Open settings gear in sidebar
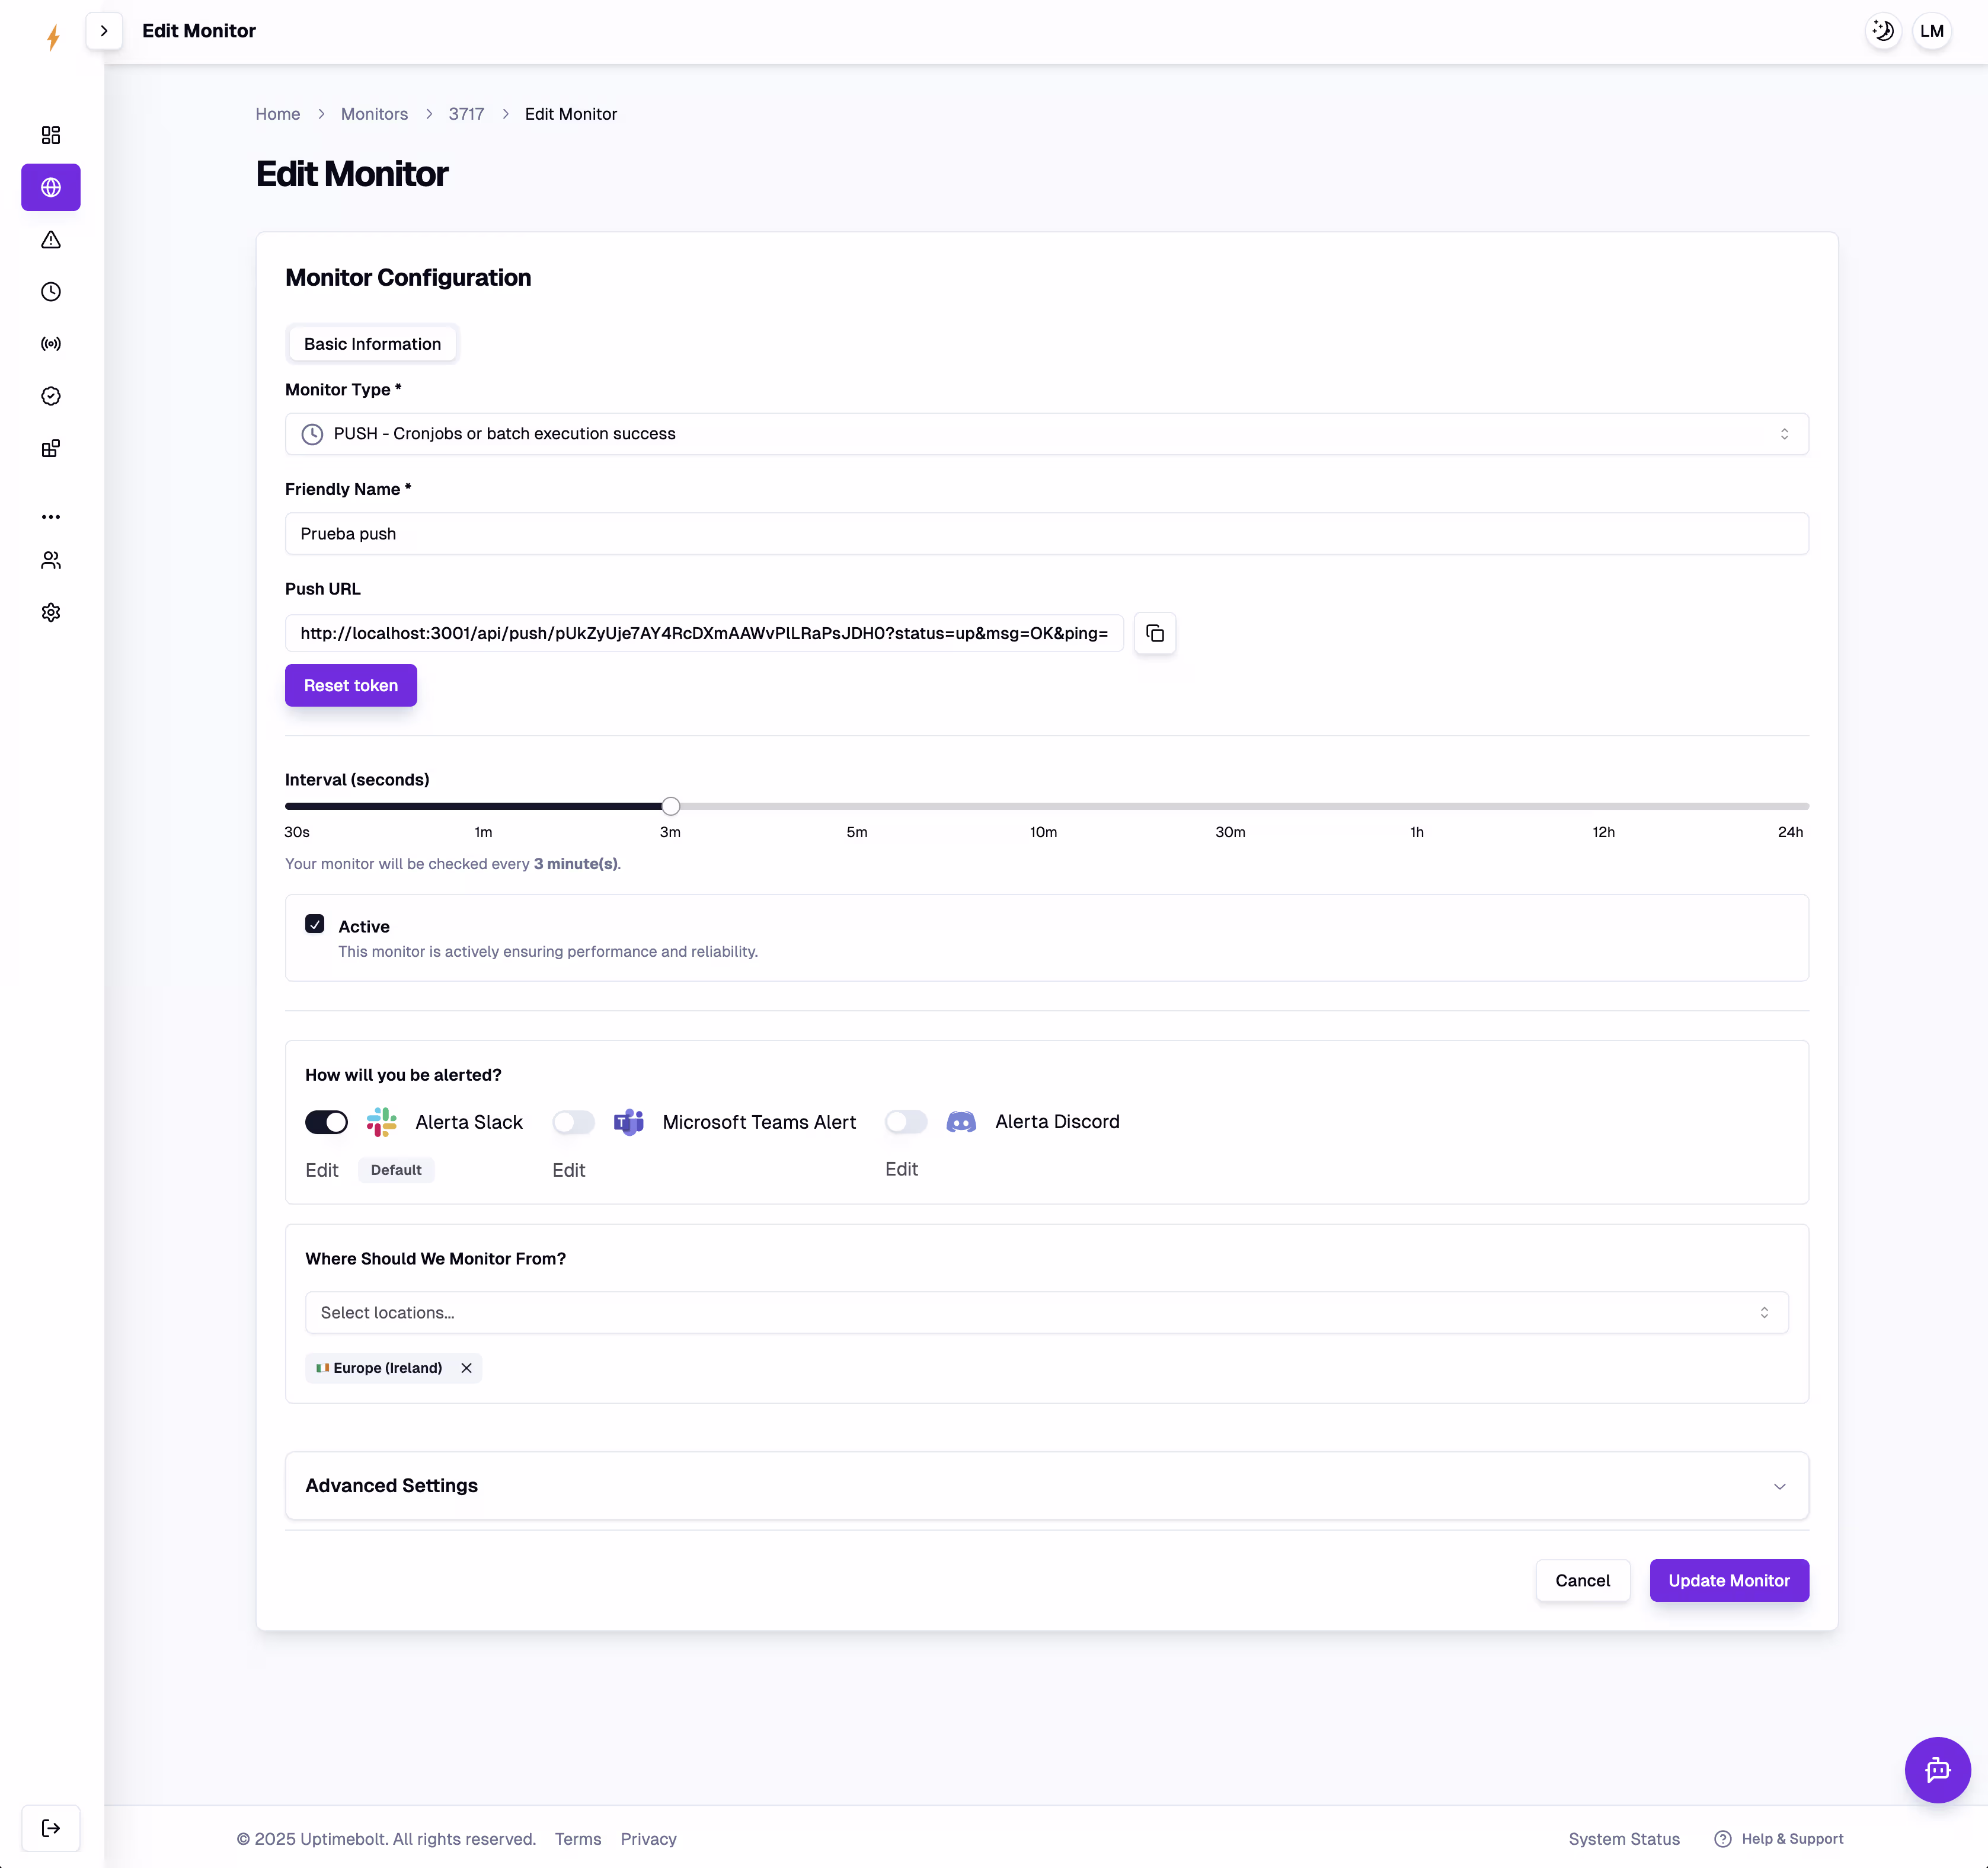 (x=51, y=612)
